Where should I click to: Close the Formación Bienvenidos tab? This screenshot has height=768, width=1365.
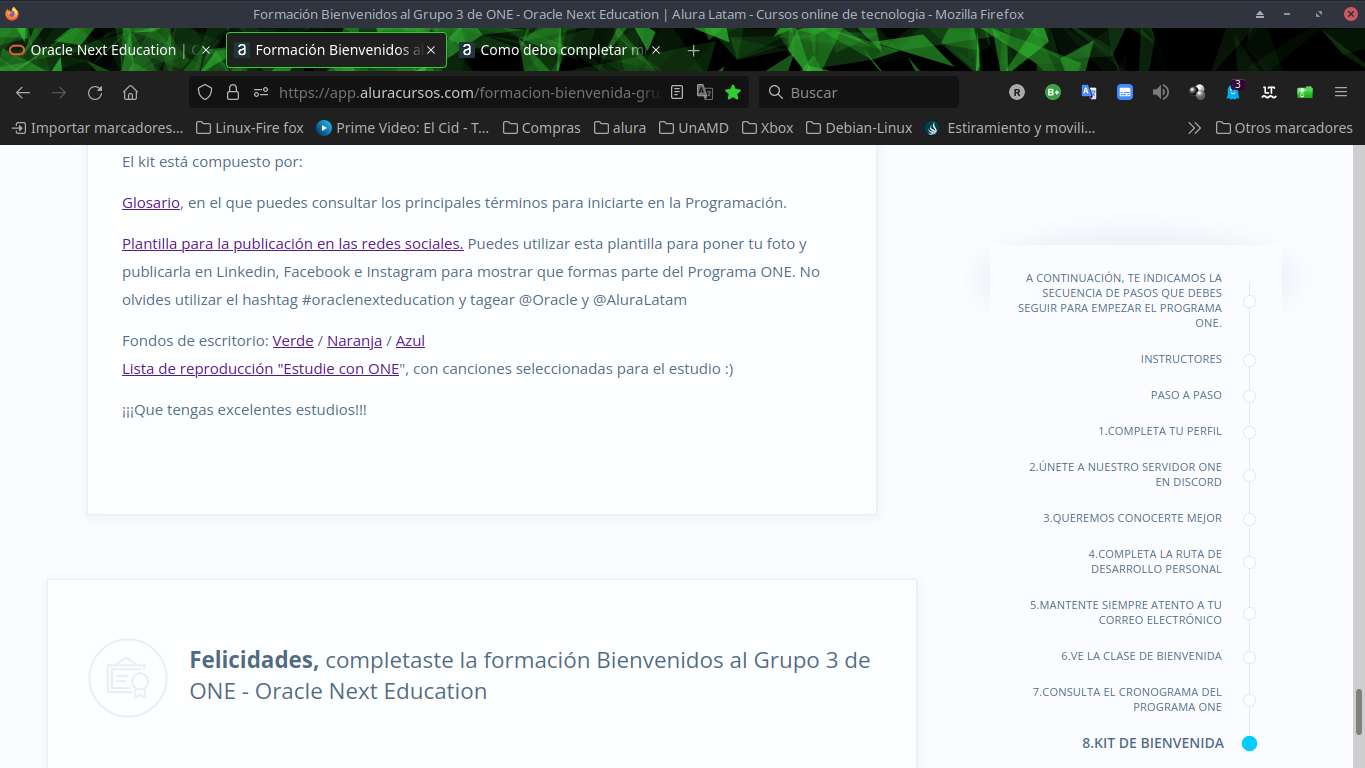coord(431,50)
